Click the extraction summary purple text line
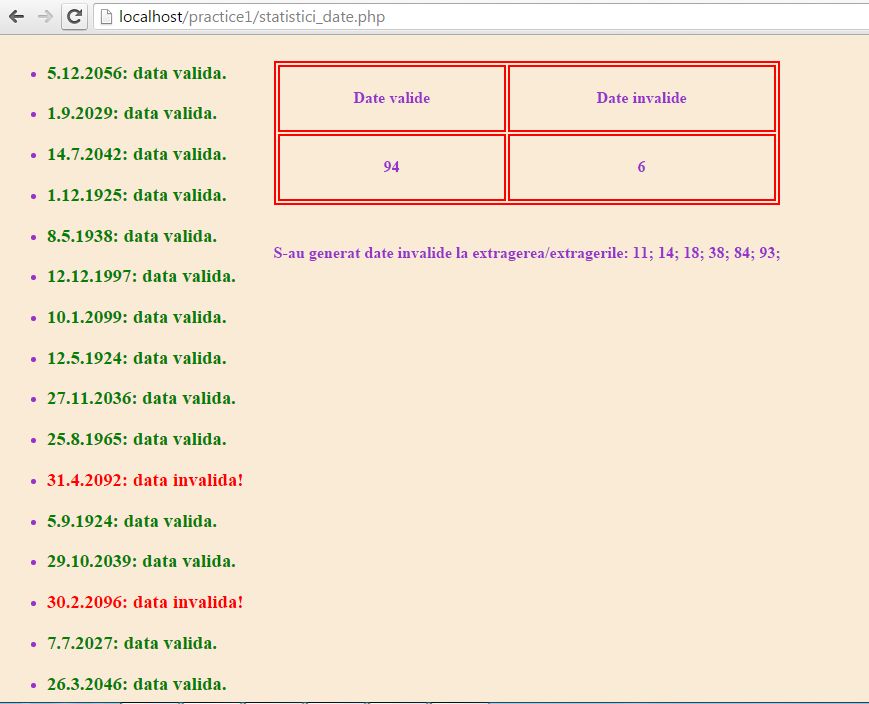The image size is (869, 704). point(527,253)
